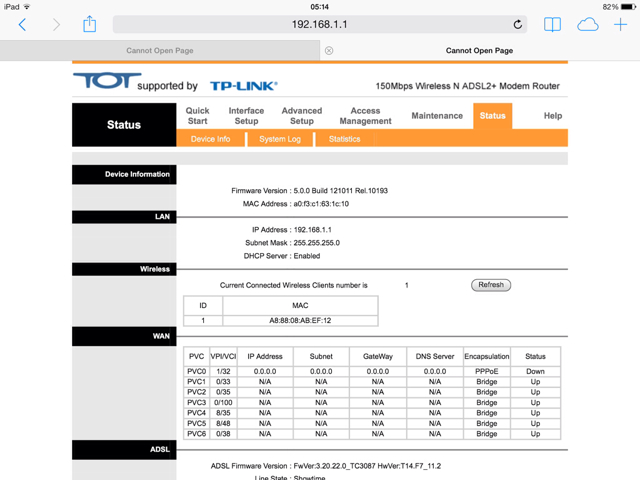Open the Help menu

click(x=553, y=116)
